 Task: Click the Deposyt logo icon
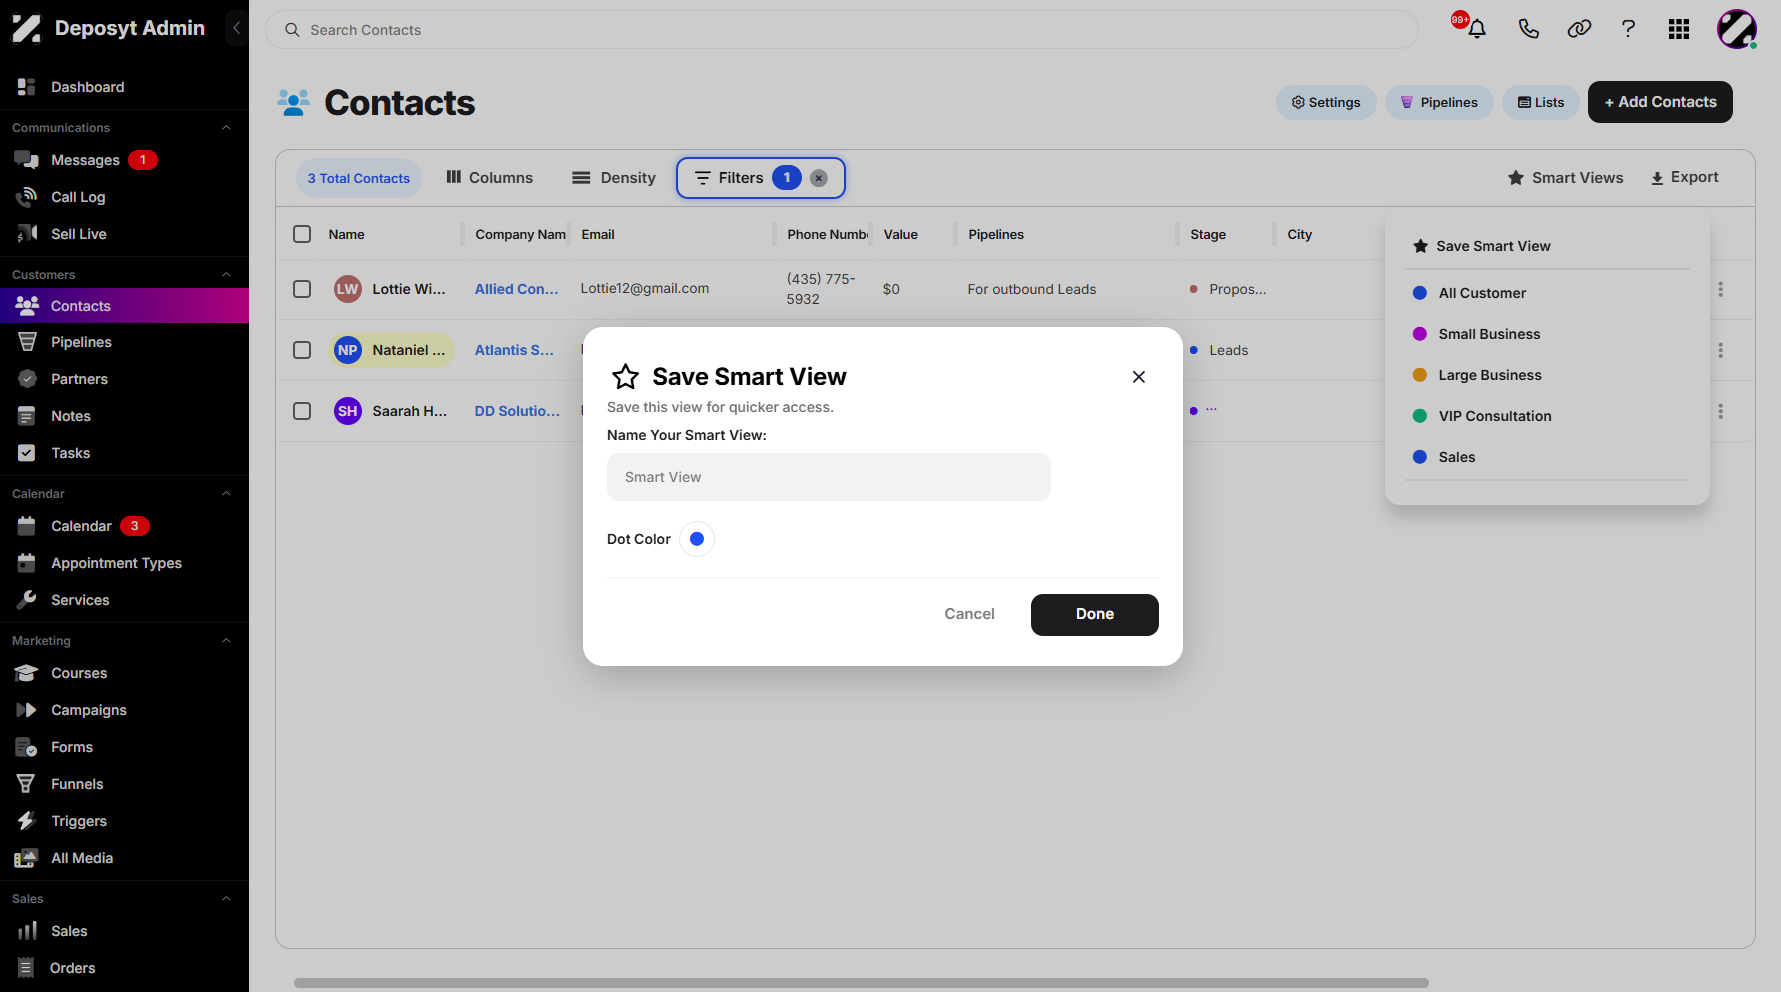pos(26,28)
